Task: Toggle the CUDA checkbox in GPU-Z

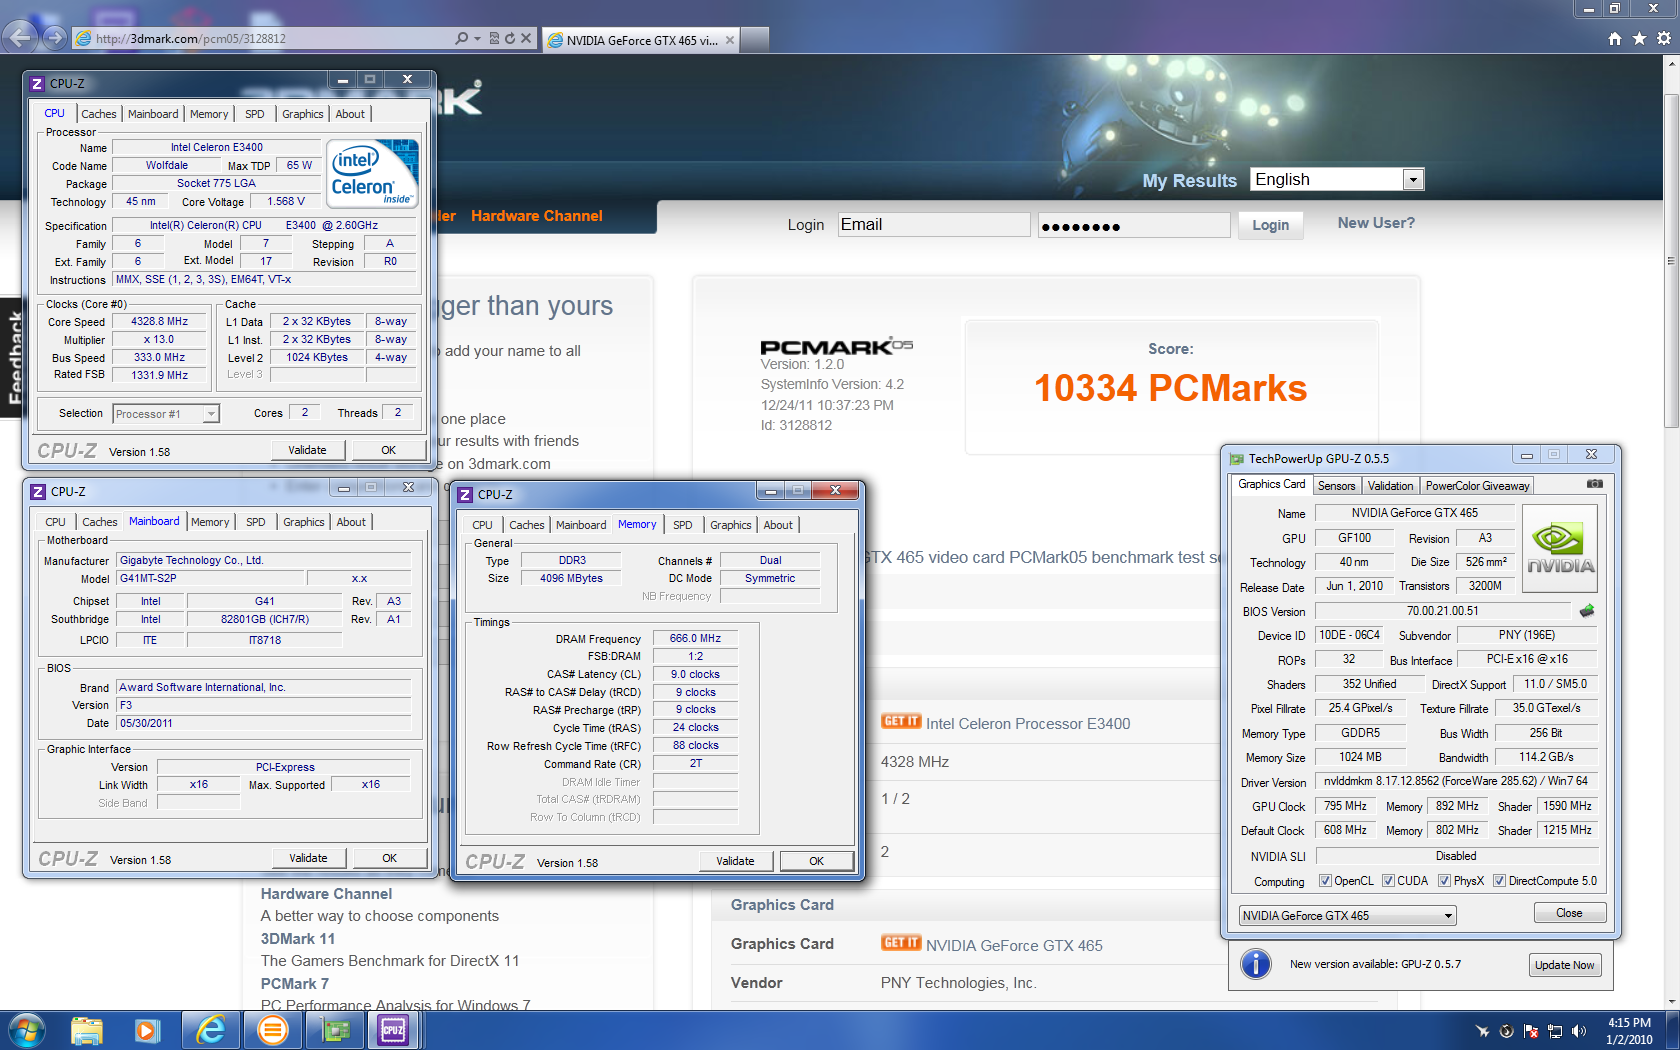Action: pos(1388,881)
